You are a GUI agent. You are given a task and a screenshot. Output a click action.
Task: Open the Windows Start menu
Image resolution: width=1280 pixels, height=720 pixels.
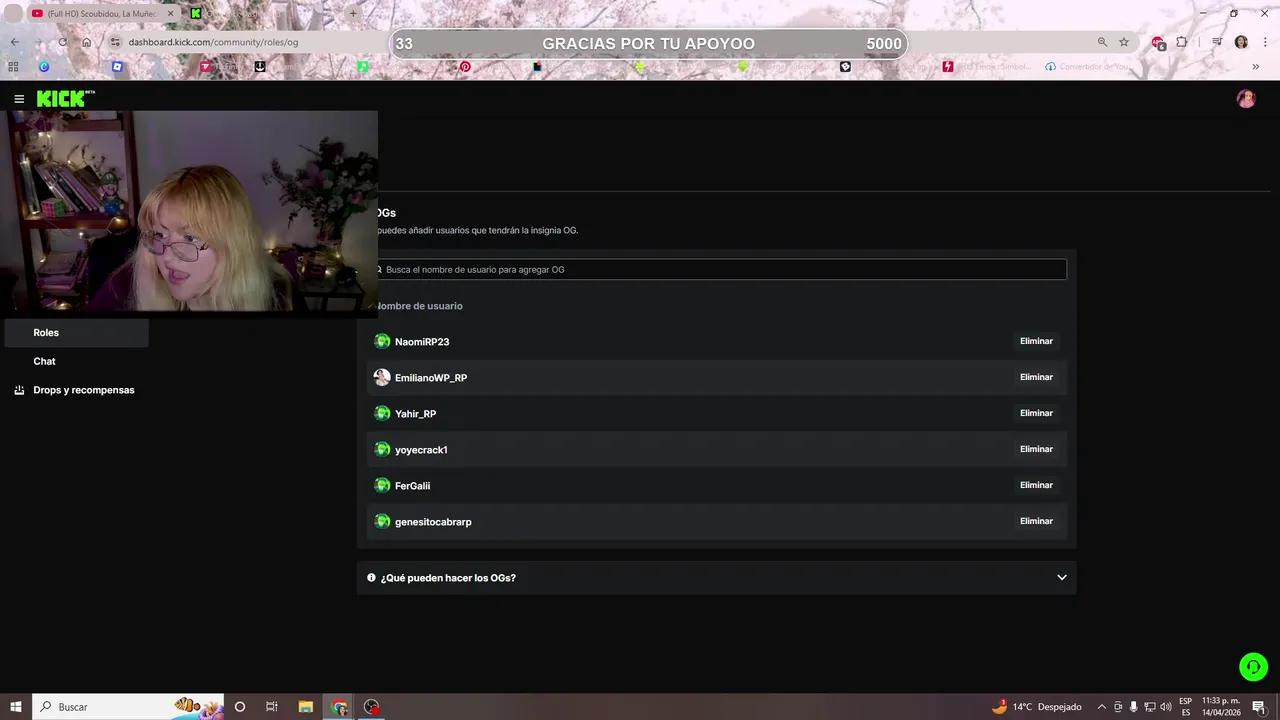(x=16, y=707)
